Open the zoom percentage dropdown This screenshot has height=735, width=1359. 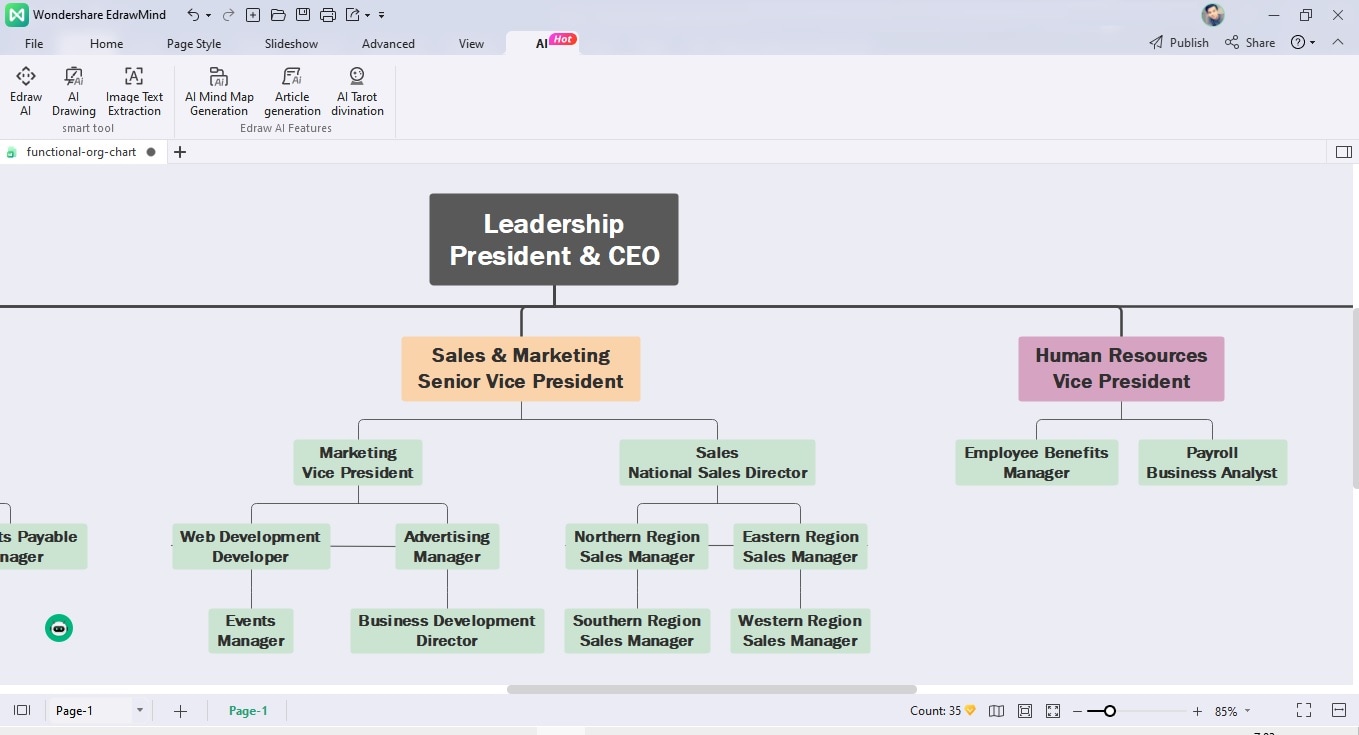pyautogui.click(x=1247, y=711)
